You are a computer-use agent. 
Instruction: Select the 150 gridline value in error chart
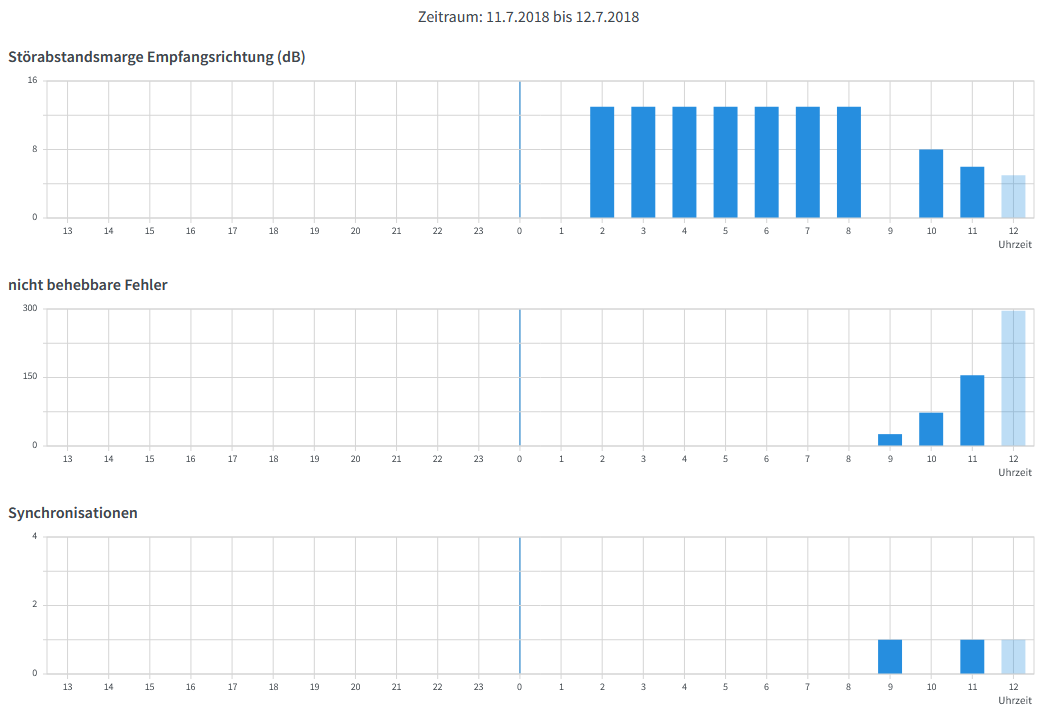pyautogui.click(x=30, y=376)
